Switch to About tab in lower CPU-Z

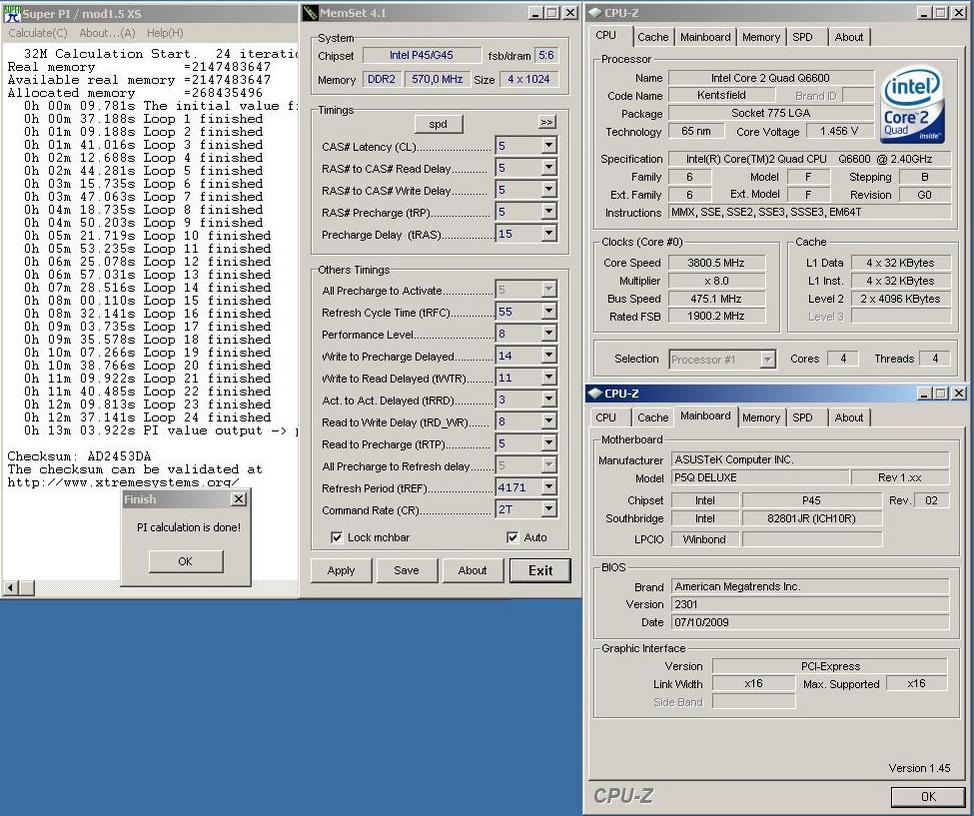coord(849,418)
